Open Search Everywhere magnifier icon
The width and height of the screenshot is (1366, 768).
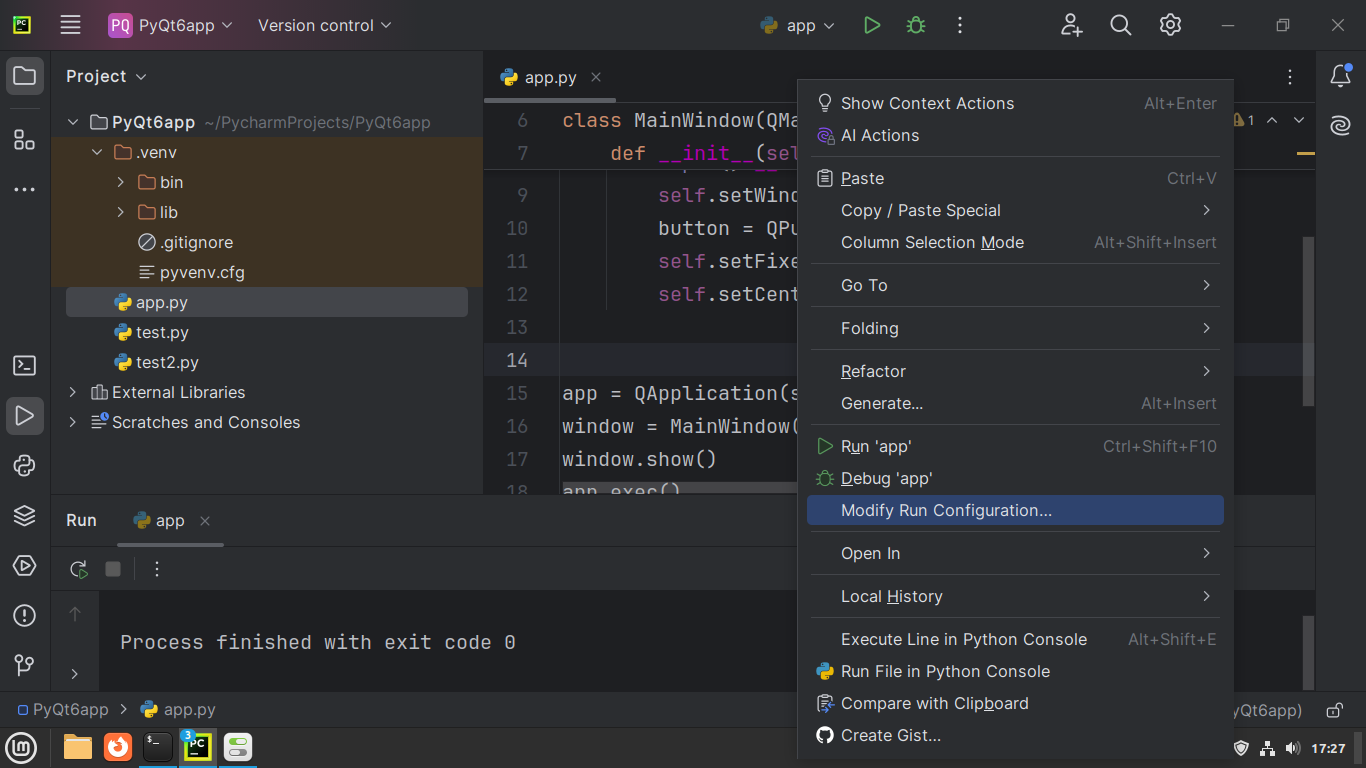(1121, 25)
